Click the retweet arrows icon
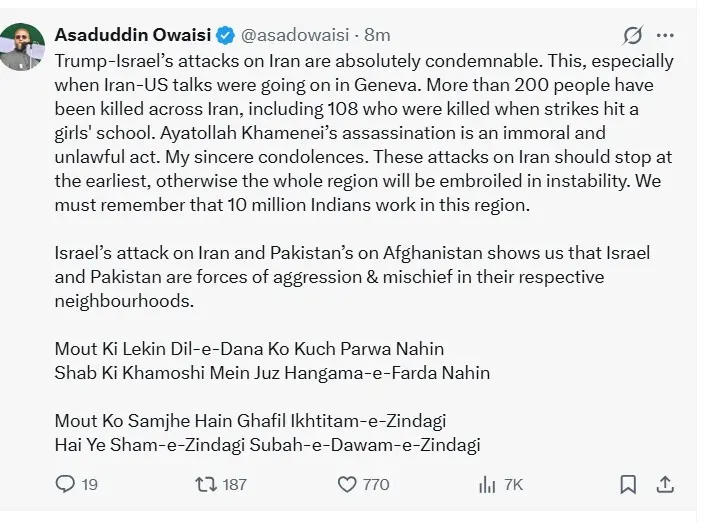 (x=205, y=484)
